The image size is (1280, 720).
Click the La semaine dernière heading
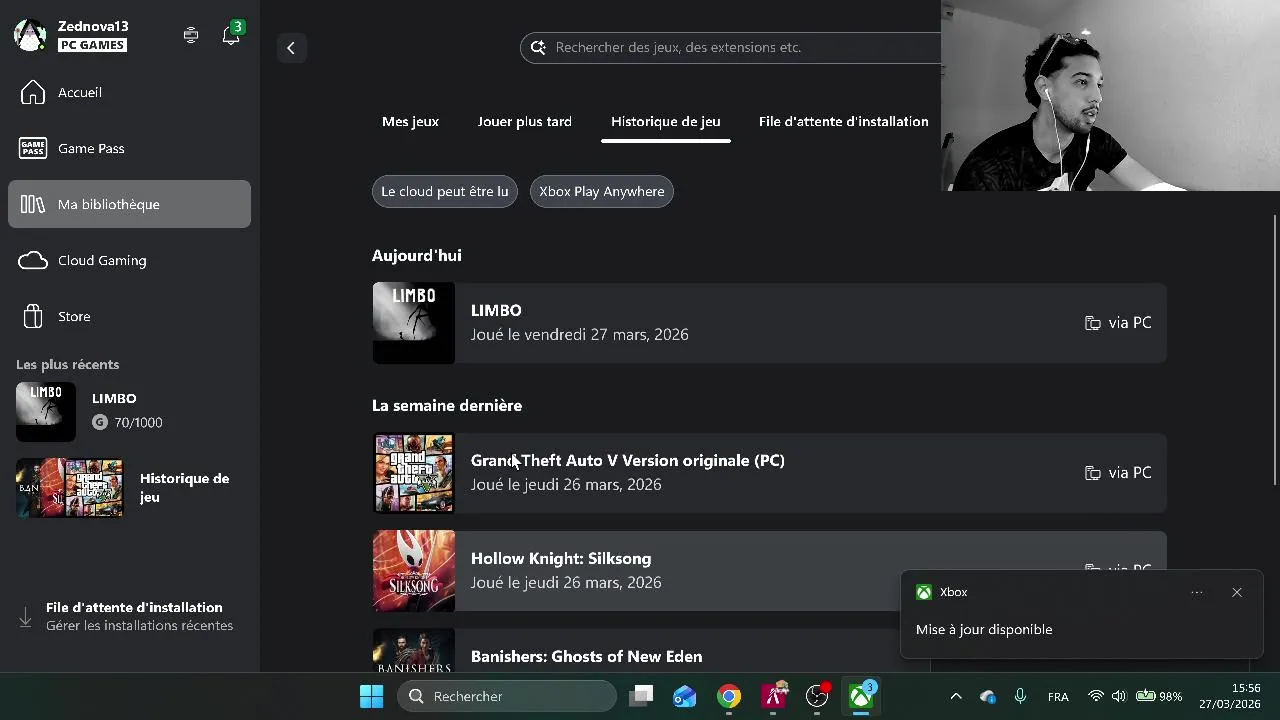point(447,406)
